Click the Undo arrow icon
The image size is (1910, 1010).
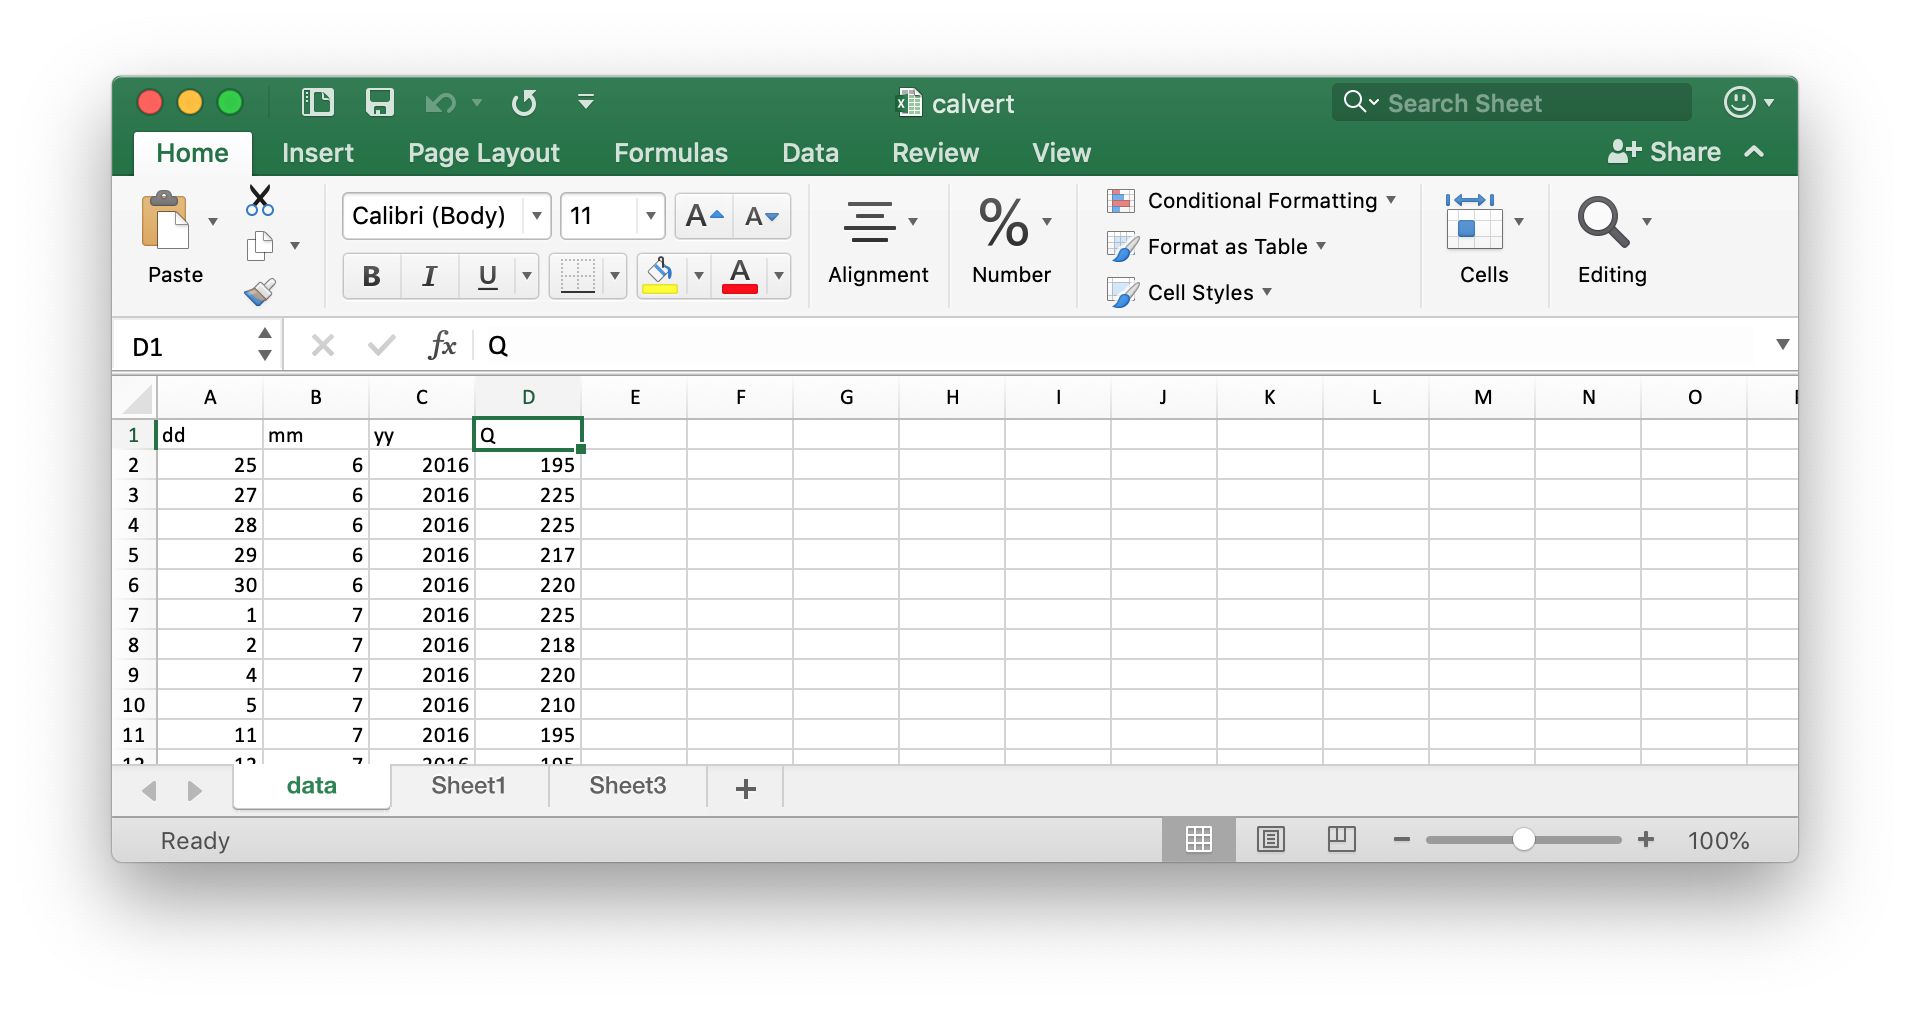coord(440,102)
